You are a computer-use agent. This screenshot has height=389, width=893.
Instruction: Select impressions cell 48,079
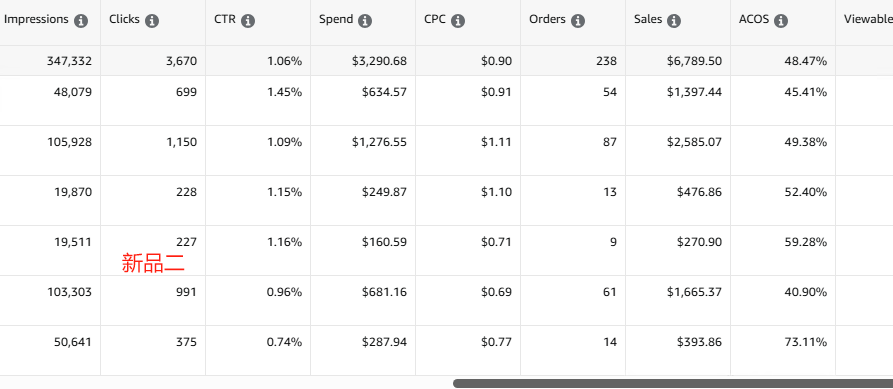[72, 92]
